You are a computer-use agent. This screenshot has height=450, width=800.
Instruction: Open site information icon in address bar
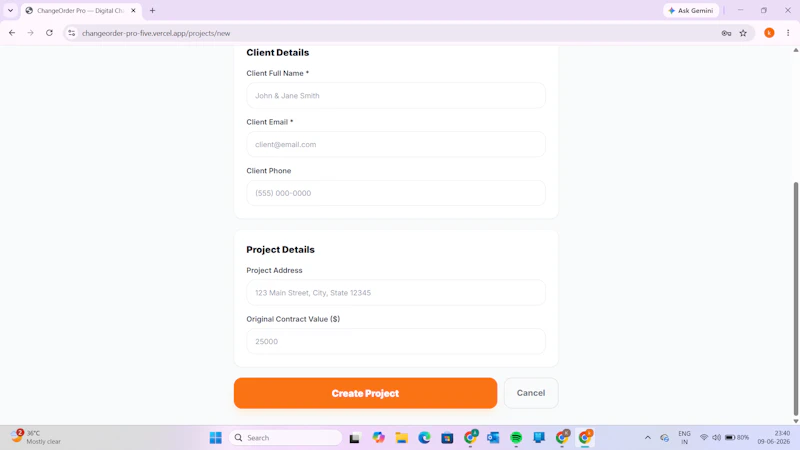71,33
